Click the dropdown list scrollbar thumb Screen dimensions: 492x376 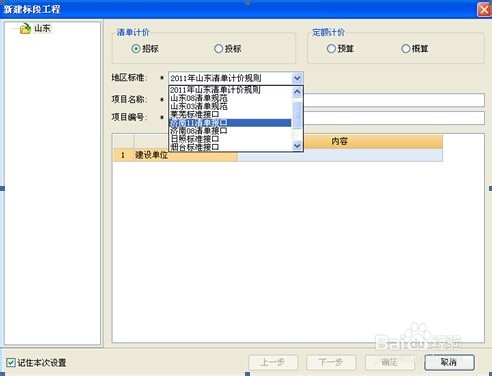[x=297, y=115]
